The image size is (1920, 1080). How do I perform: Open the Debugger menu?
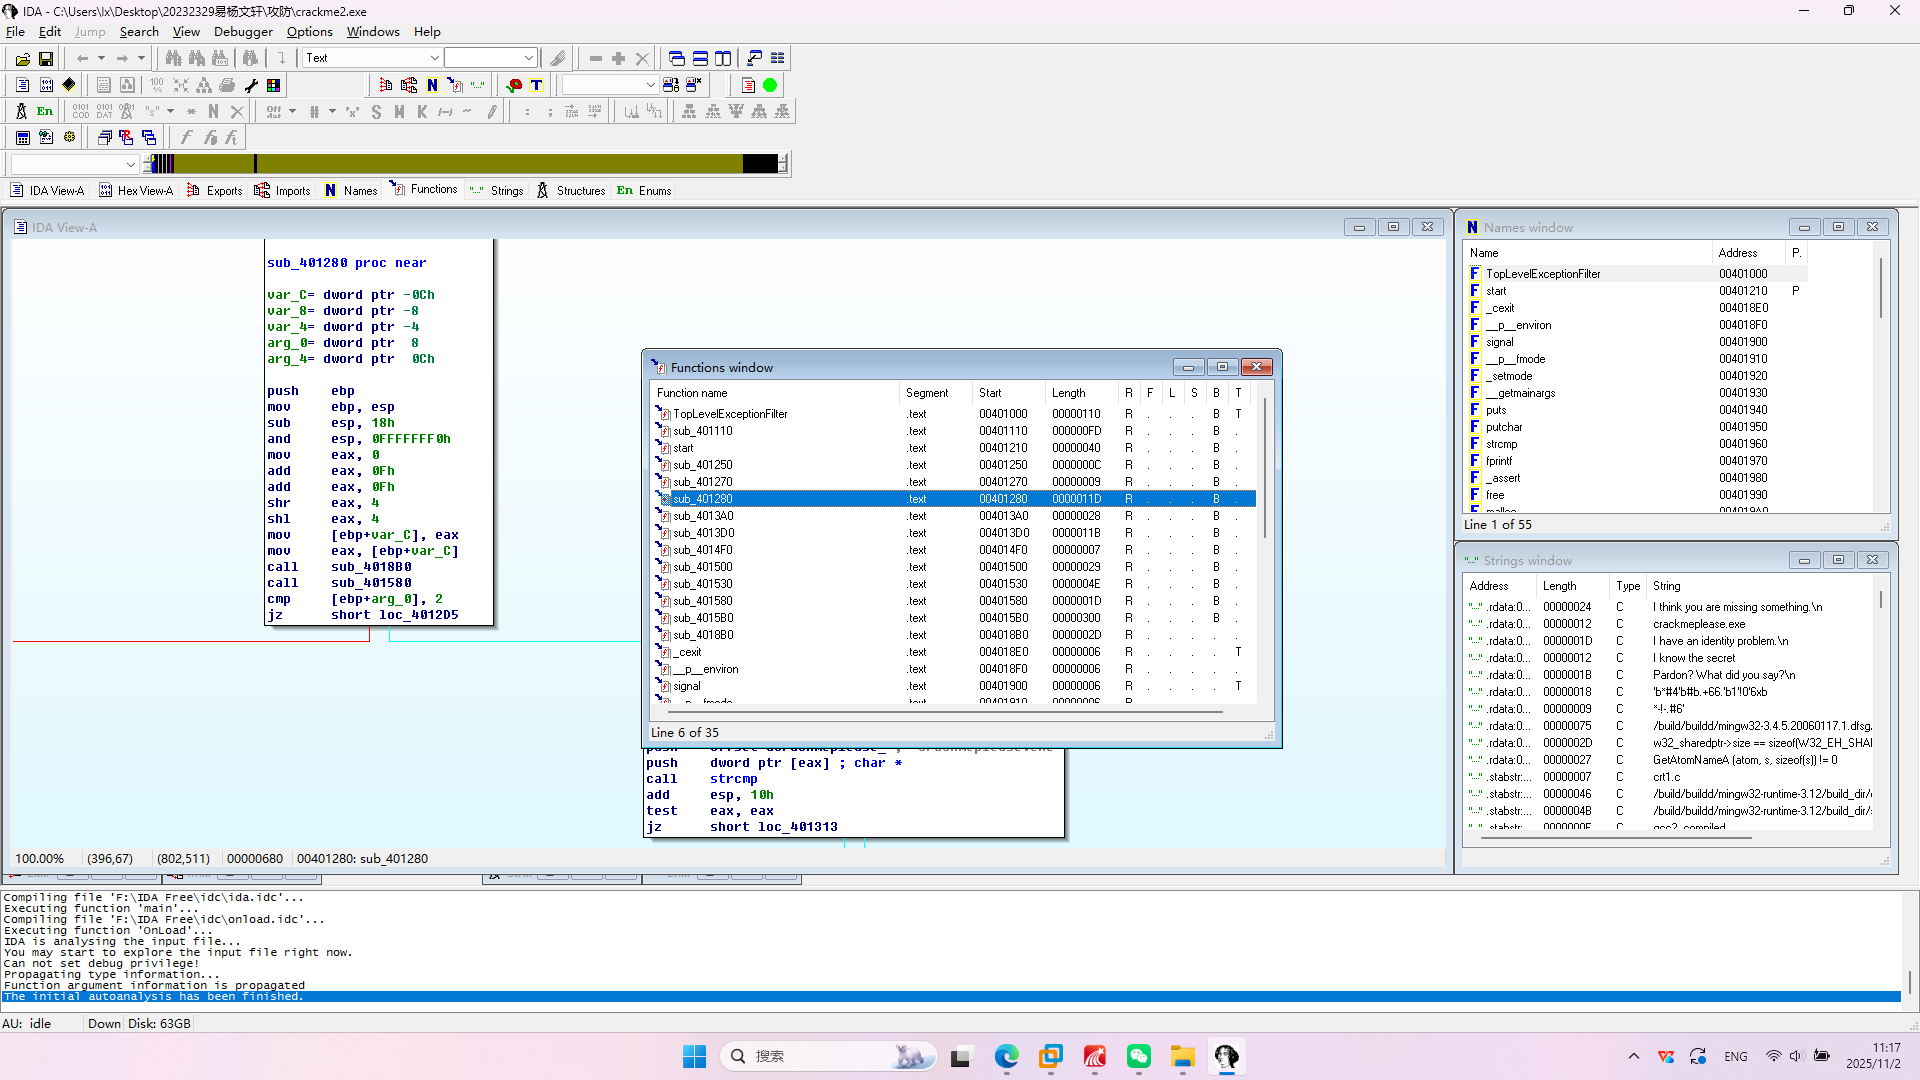[243, 32]
